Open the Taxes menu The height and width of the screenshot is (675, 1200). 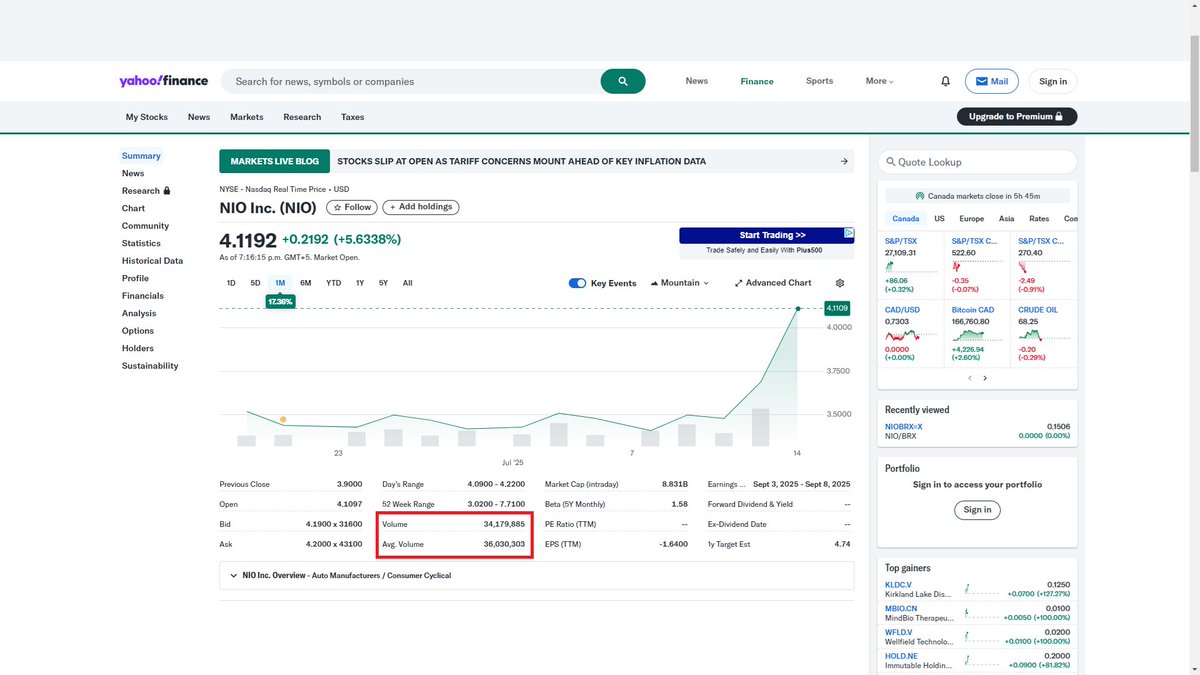click(352, 117)
